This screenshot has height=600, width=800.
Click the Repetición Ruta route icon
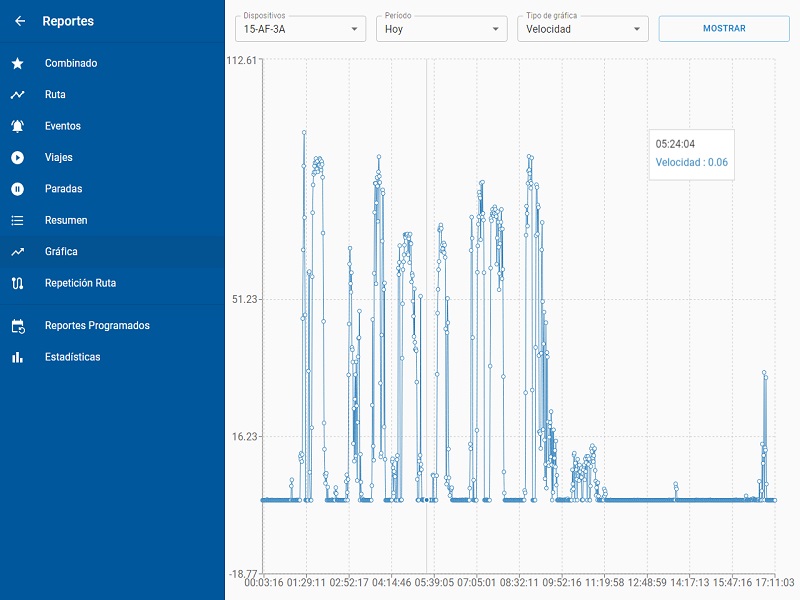(x=18, y=283)
